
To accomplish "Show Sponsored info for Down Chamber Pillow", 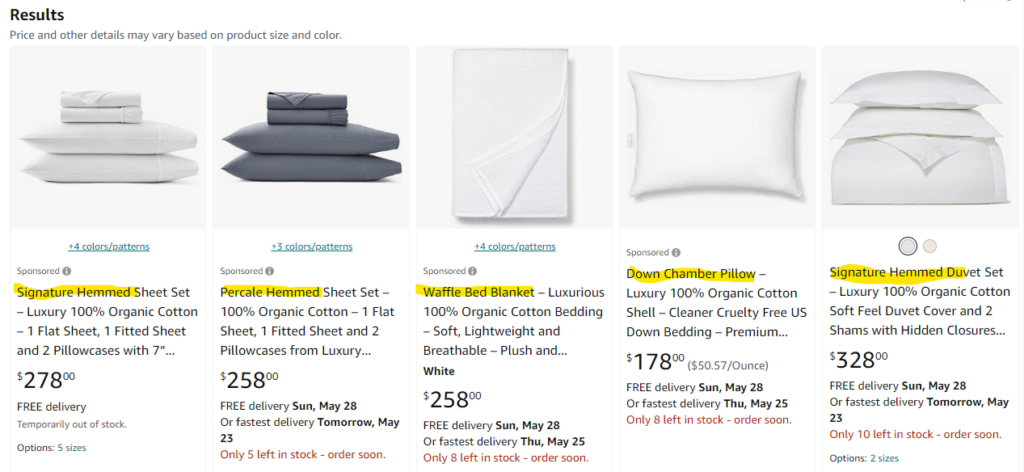I will pyautogui.click(x=676, y=253).
